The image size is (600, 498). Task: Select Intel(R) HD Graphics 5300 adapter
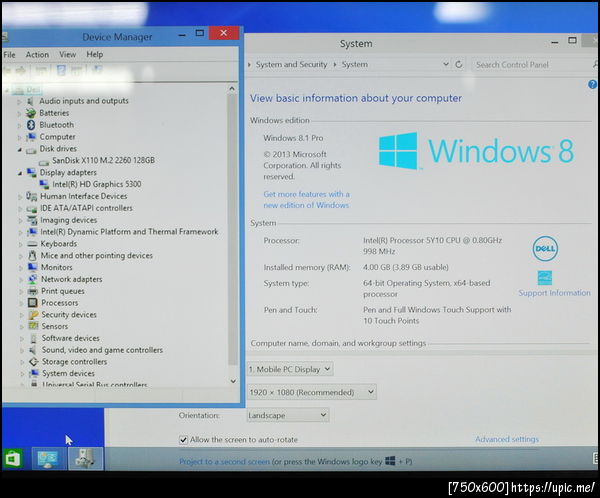[x=97, y=184]
